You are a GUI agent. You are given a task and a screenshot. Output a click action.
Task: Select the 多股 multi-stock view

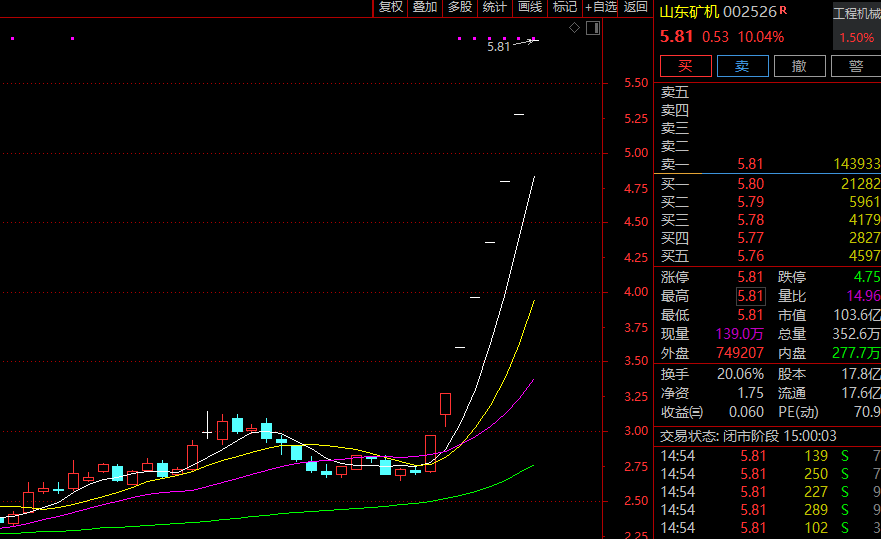460,7
